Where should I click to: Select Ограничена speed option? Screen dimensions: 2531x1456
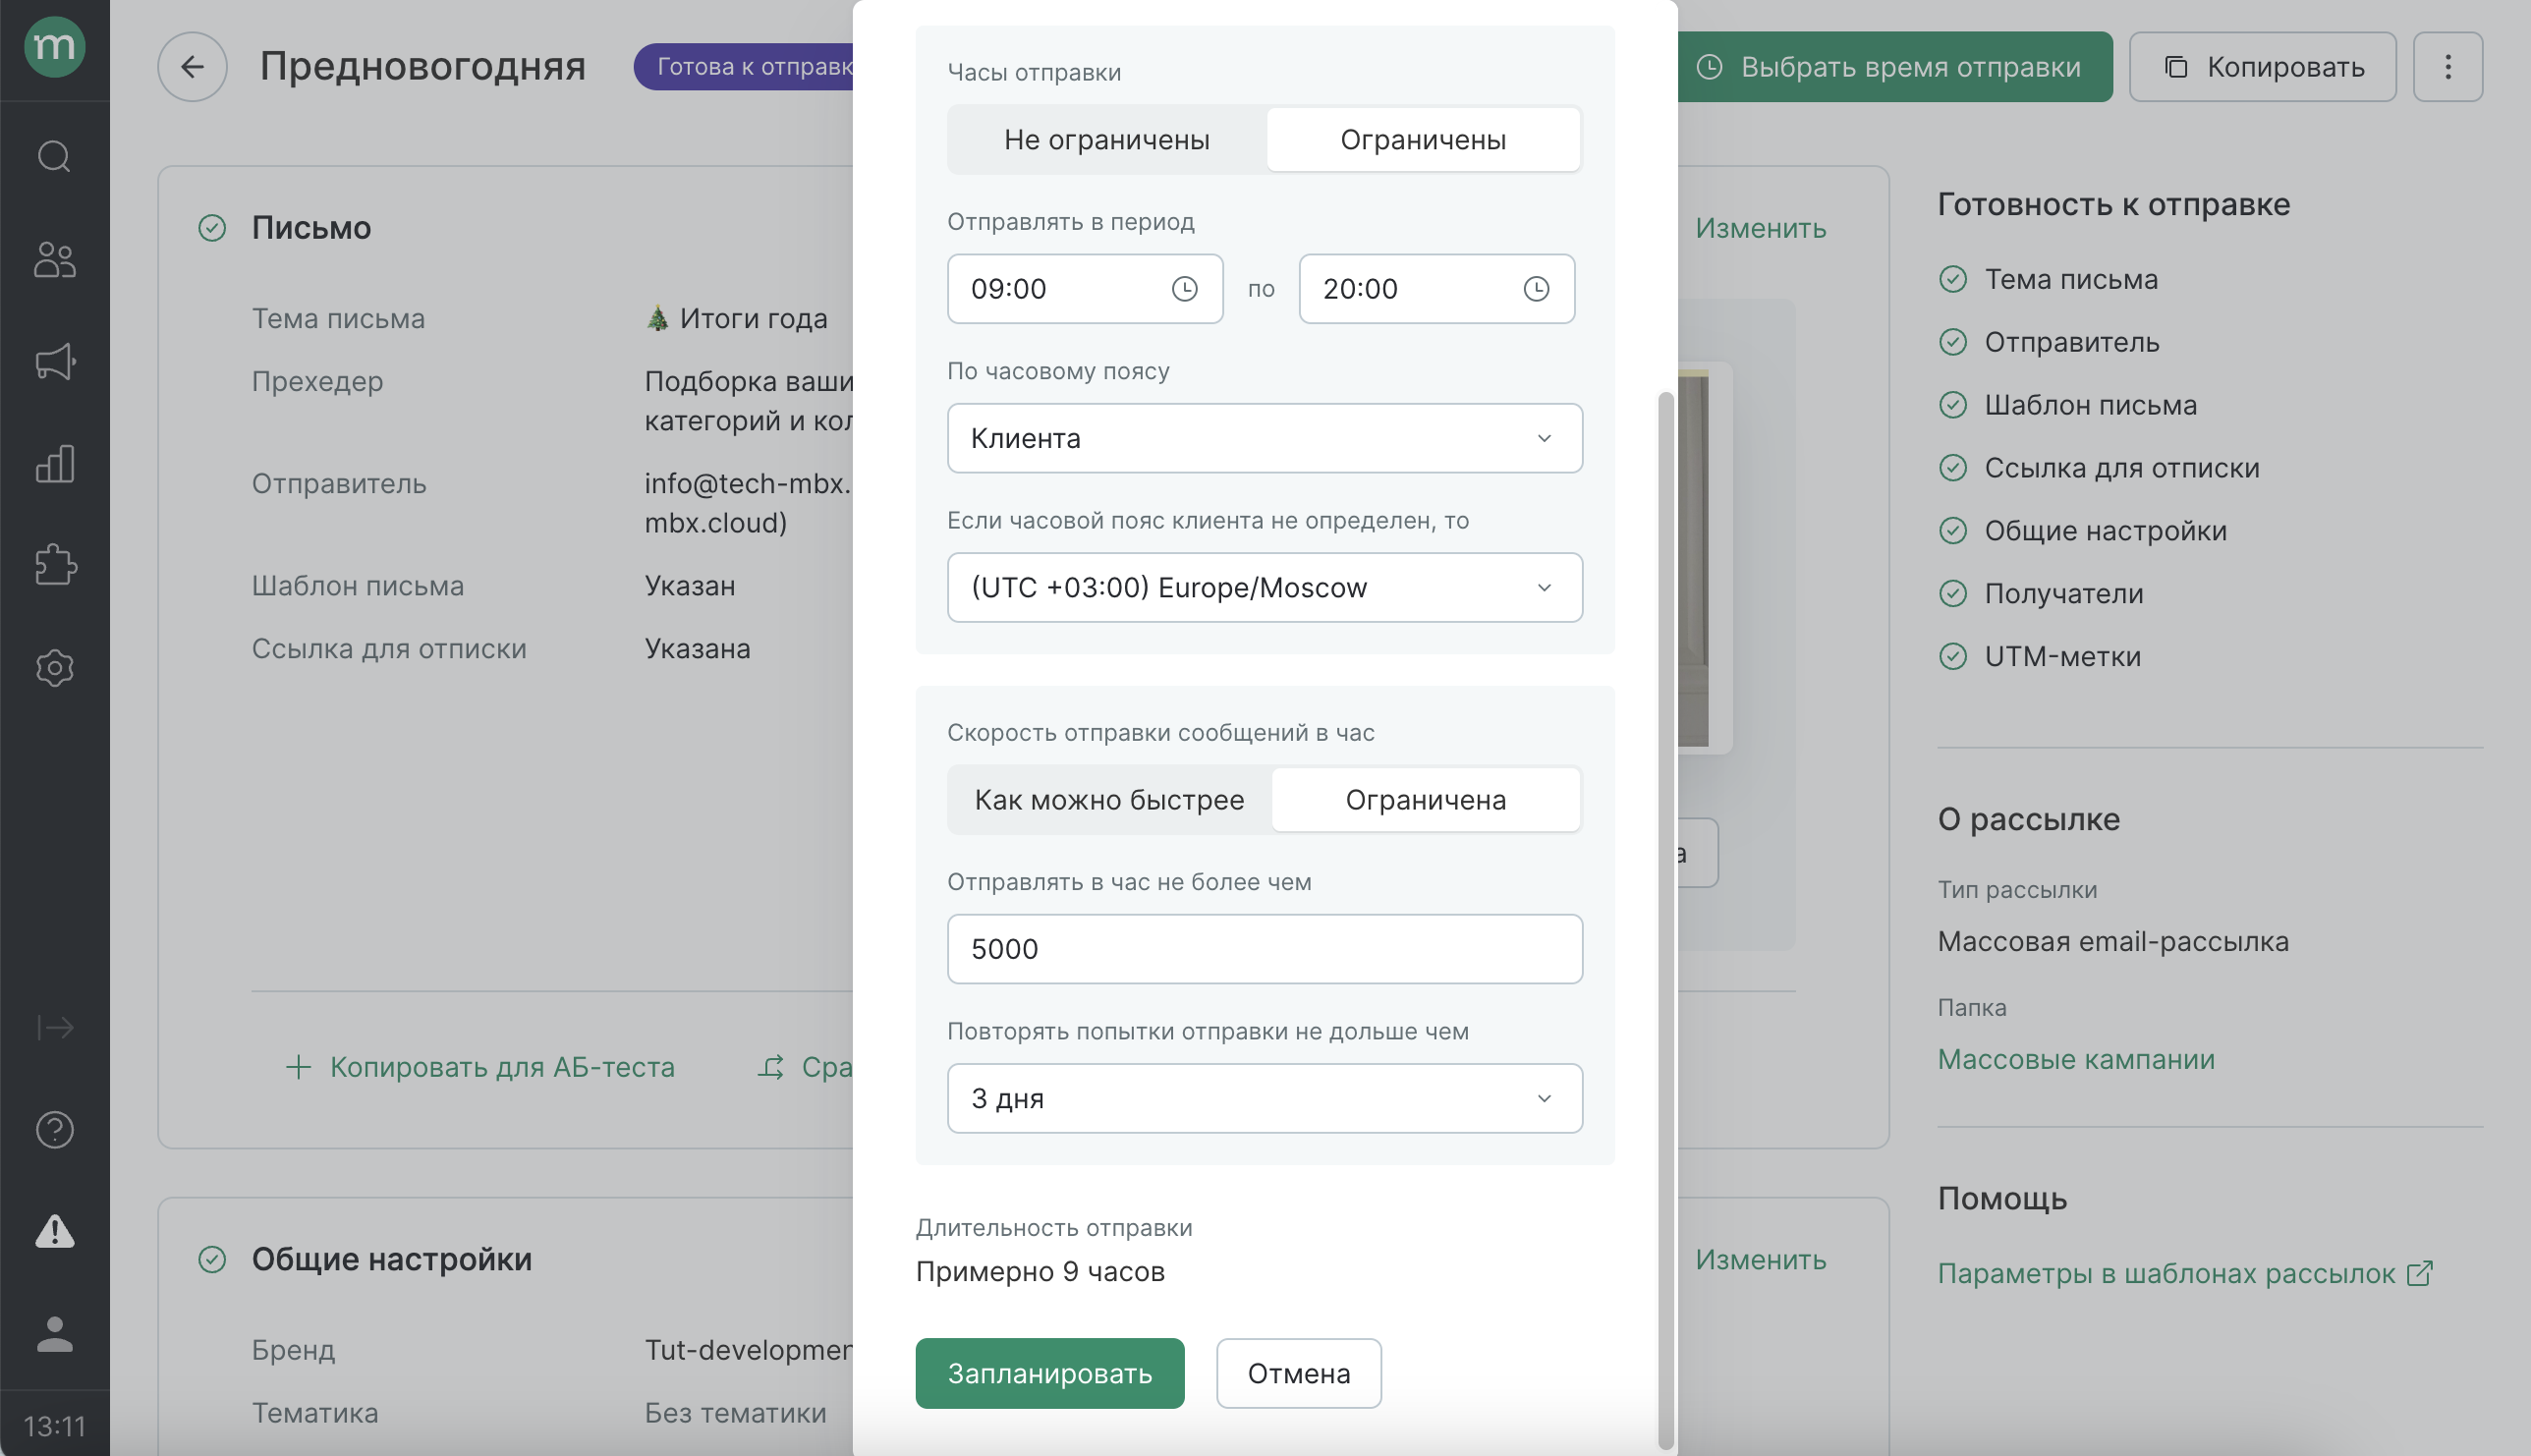click(x=1425, y=800)
